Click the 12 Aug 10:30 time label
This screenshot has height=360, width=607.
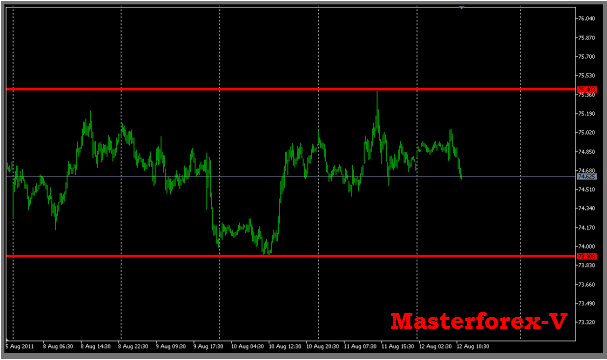473,346
